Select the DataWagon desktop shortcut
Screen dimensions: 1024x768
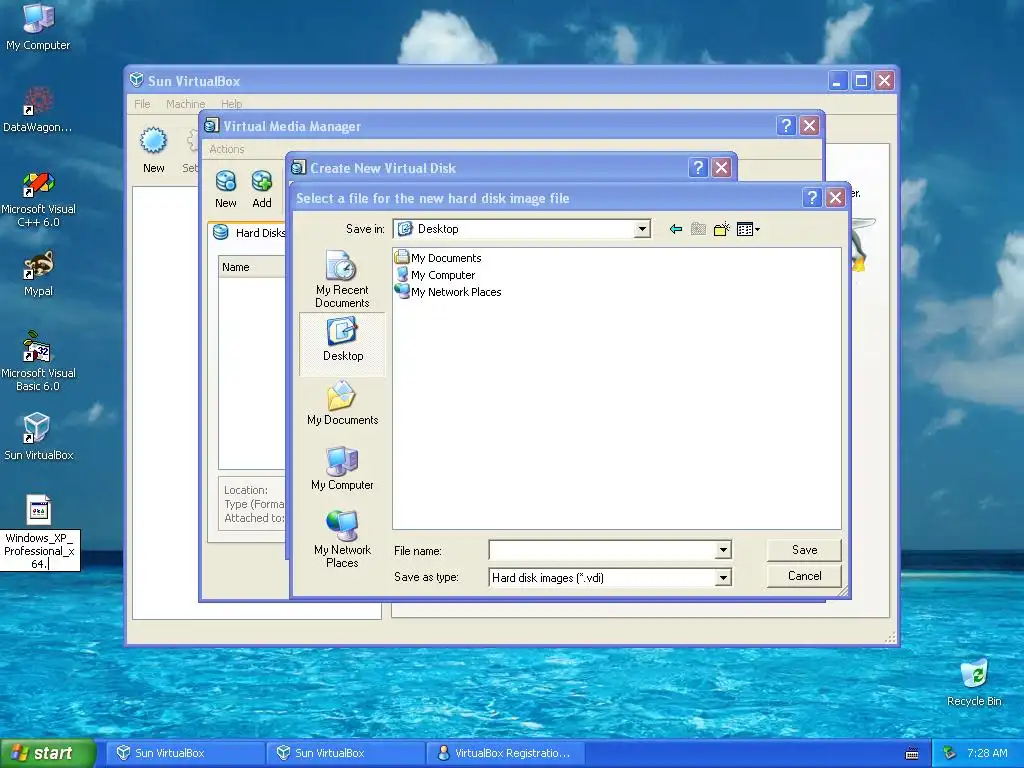(38, 110)
